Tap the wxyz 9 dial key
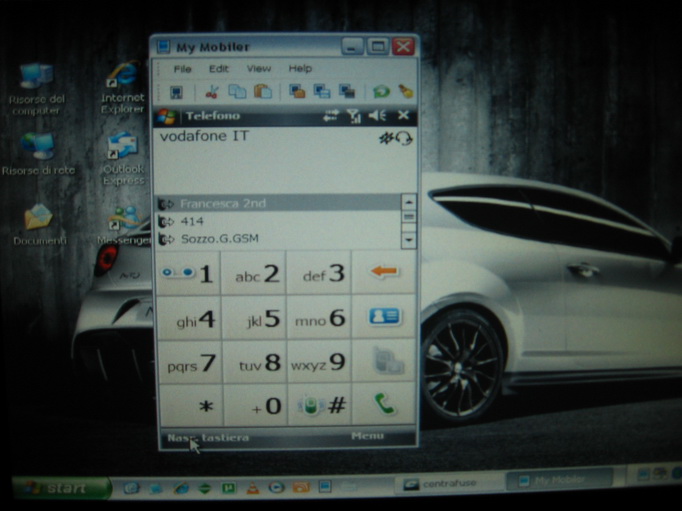Image resolution: width=682 pixels, height=511 pixels. tap(319, 362)
